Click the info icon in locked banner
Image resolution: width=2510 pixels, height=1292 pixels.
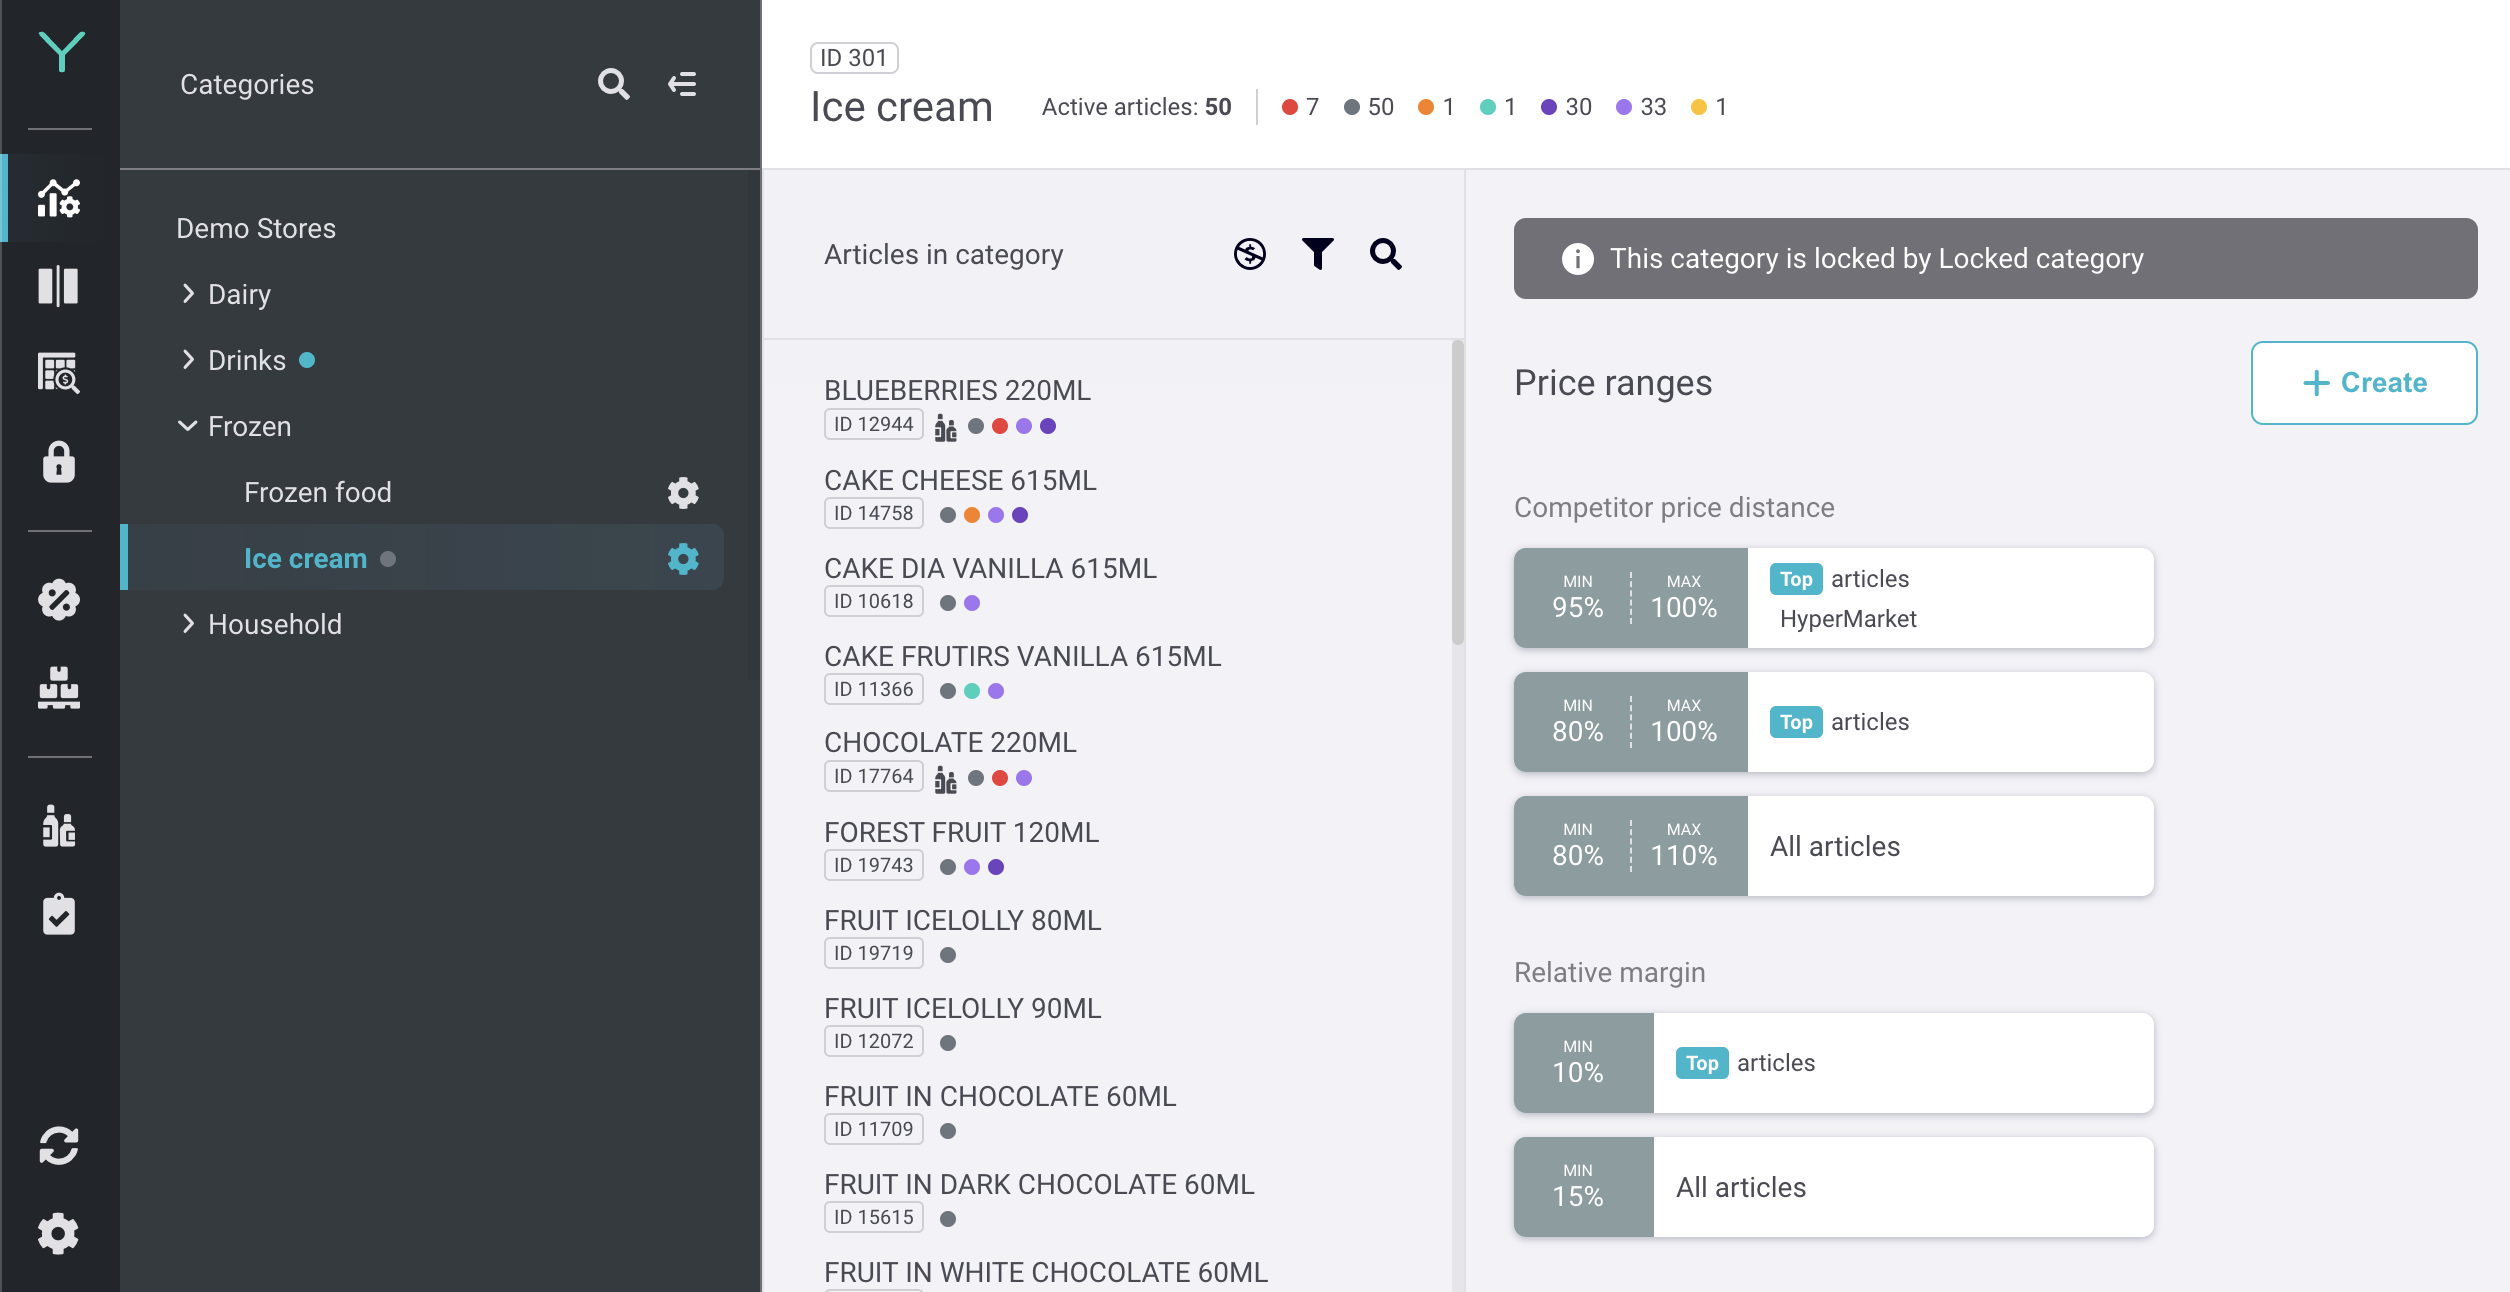click(1578, 259)
